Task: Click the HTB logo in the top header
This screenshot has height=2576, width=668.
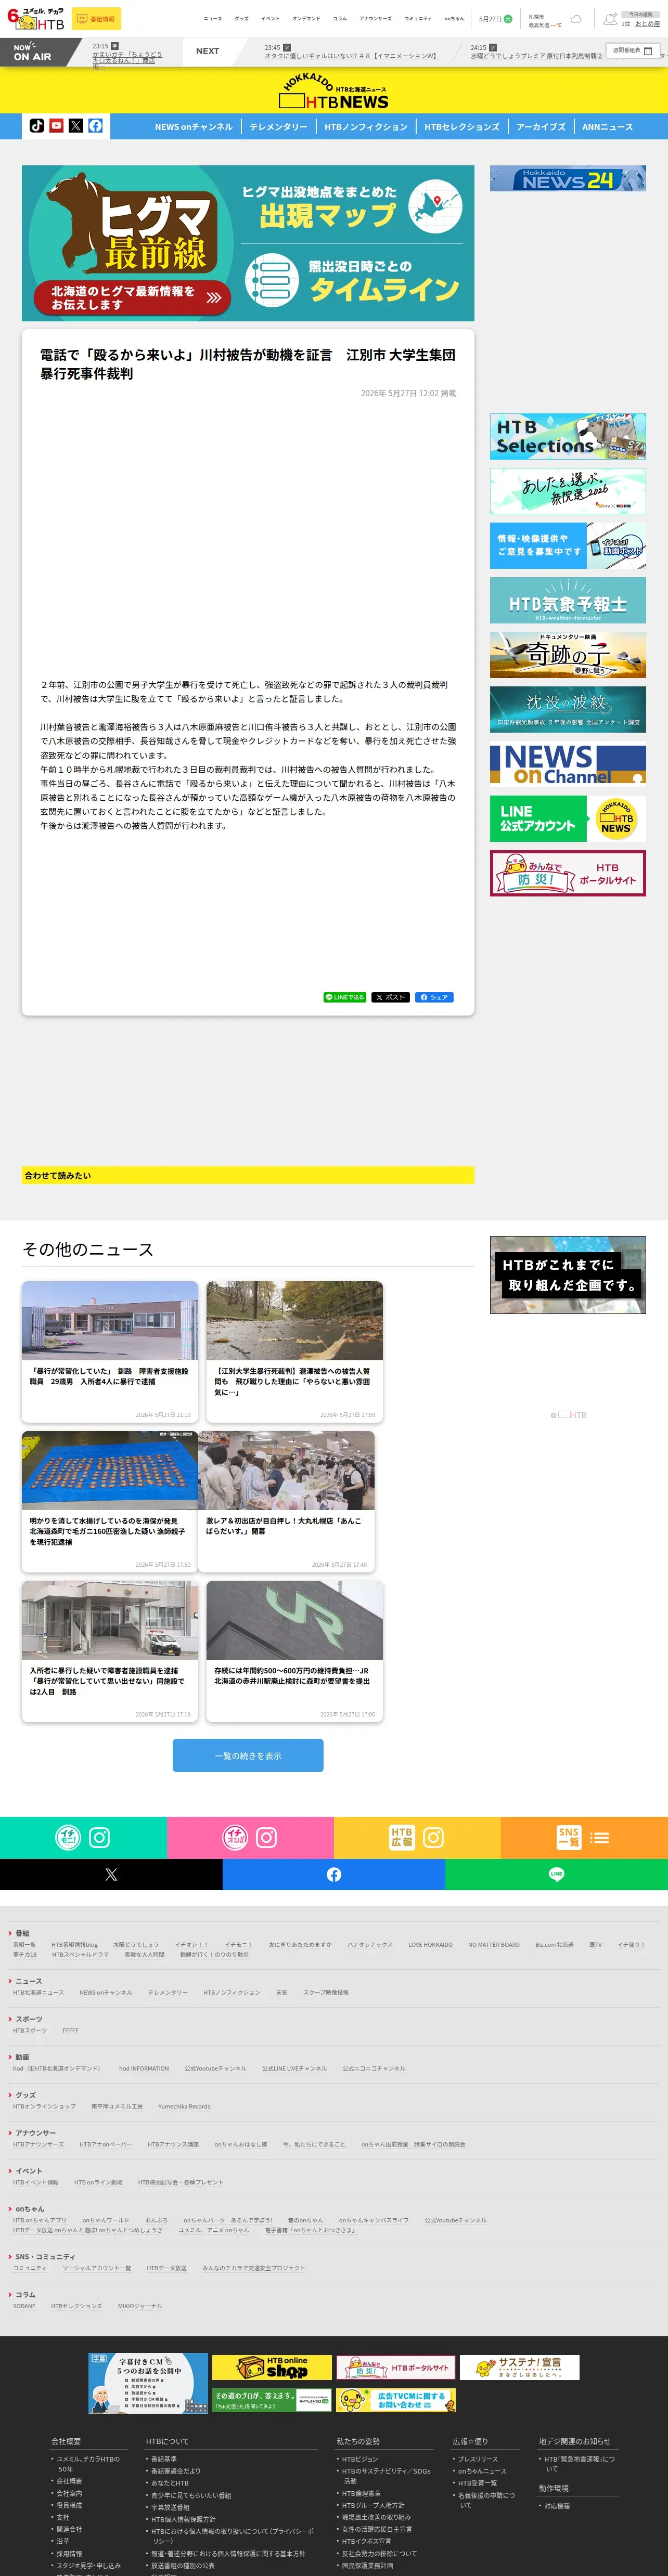Action: click(35, 19)
